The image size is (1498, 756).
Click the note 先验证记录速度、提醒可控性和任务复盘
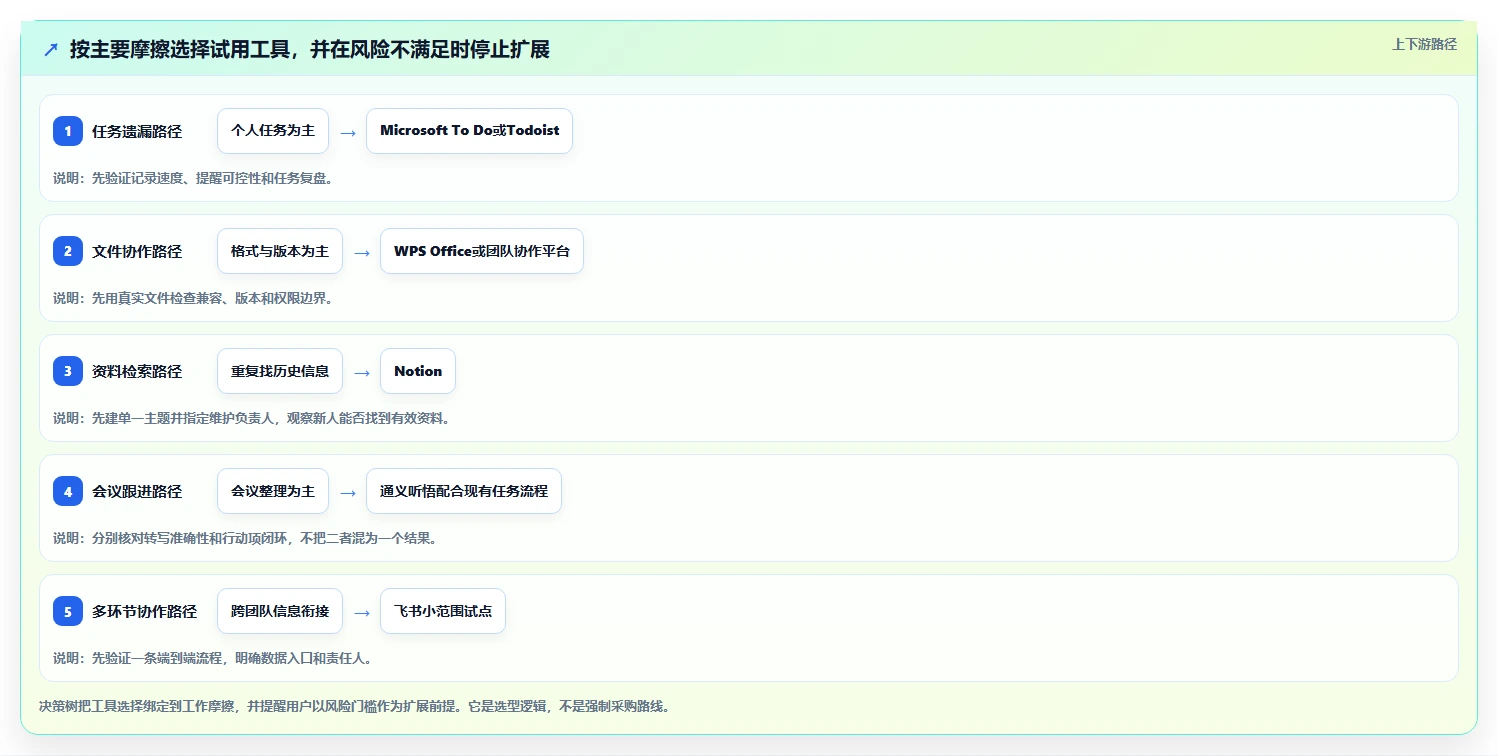coord(193,178)
